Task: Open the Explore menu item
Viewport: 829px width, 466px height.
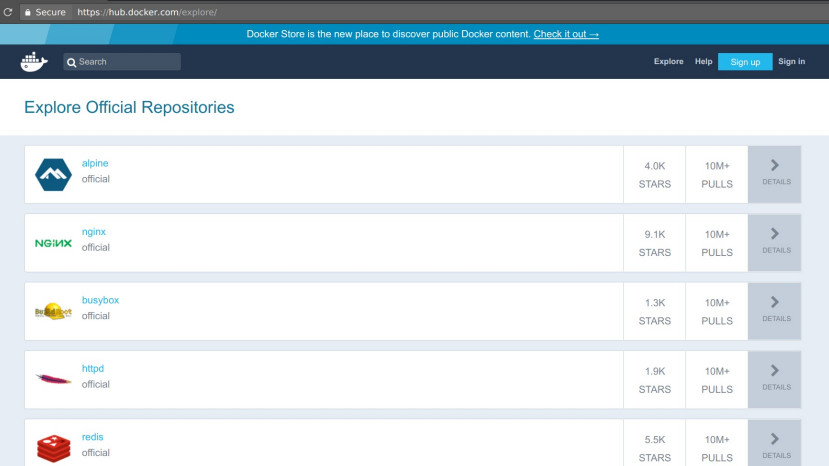Action: tap(668, 61)
